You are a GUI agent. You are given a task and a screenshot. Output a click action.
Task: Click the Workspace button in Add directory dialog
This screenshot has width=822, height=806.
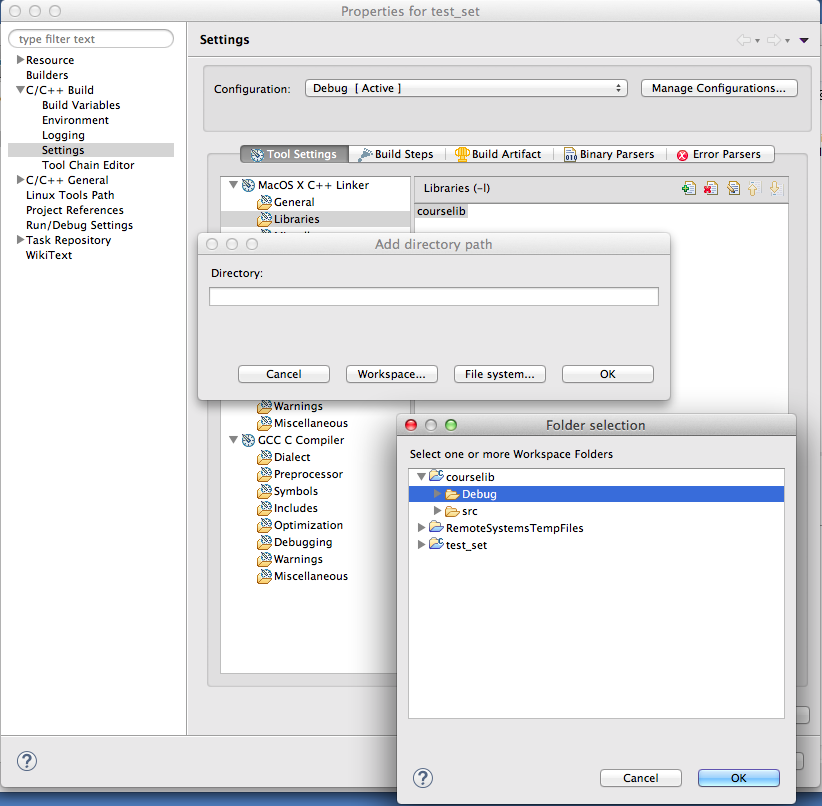pos(391,373)
